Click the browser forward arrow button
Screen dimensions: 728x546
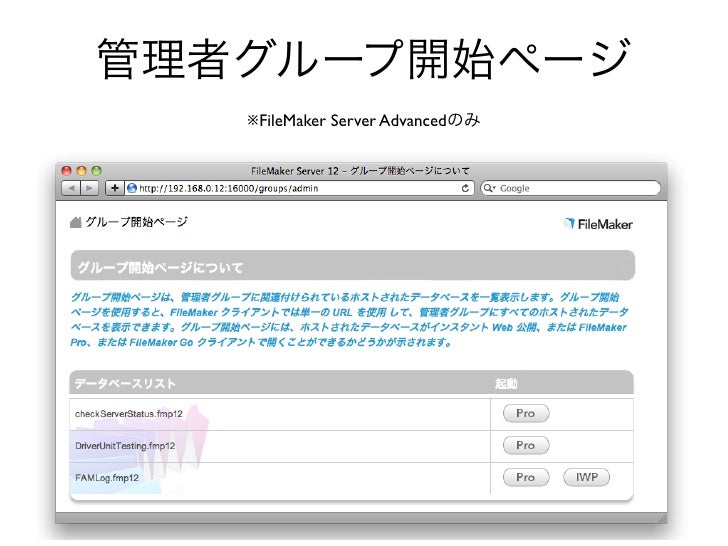[x=89, y=188]
